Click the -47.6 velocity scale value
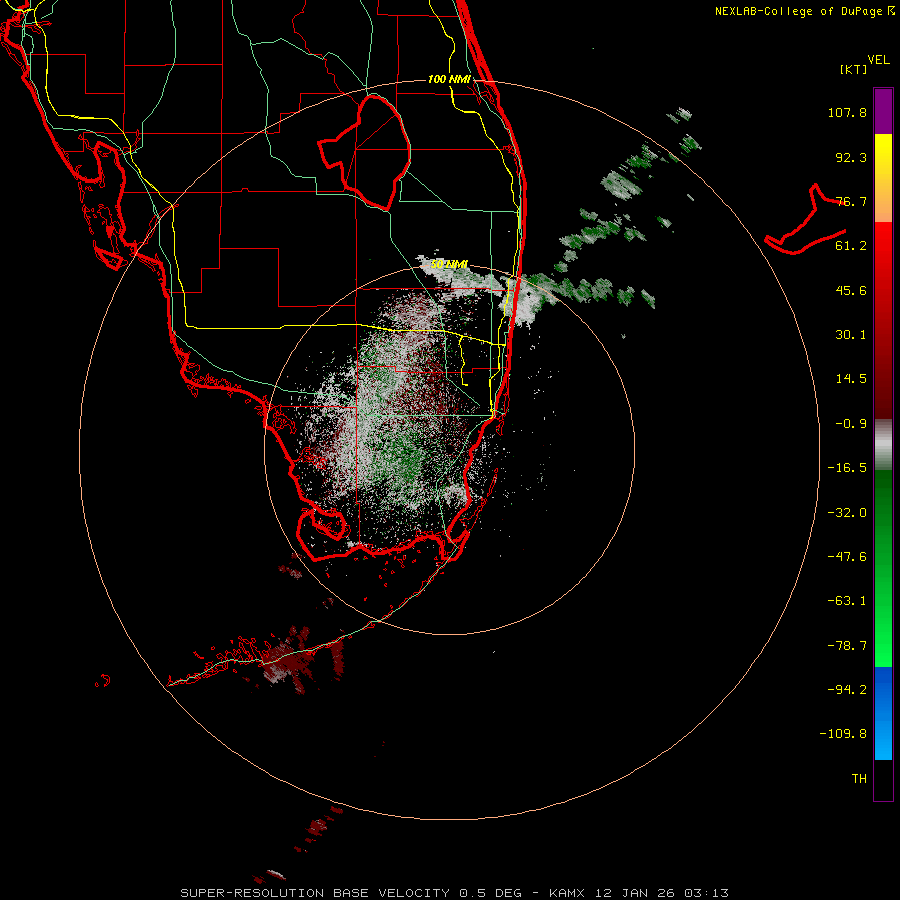The width and height of the screenshot is (900, 900). pos(847,557)
